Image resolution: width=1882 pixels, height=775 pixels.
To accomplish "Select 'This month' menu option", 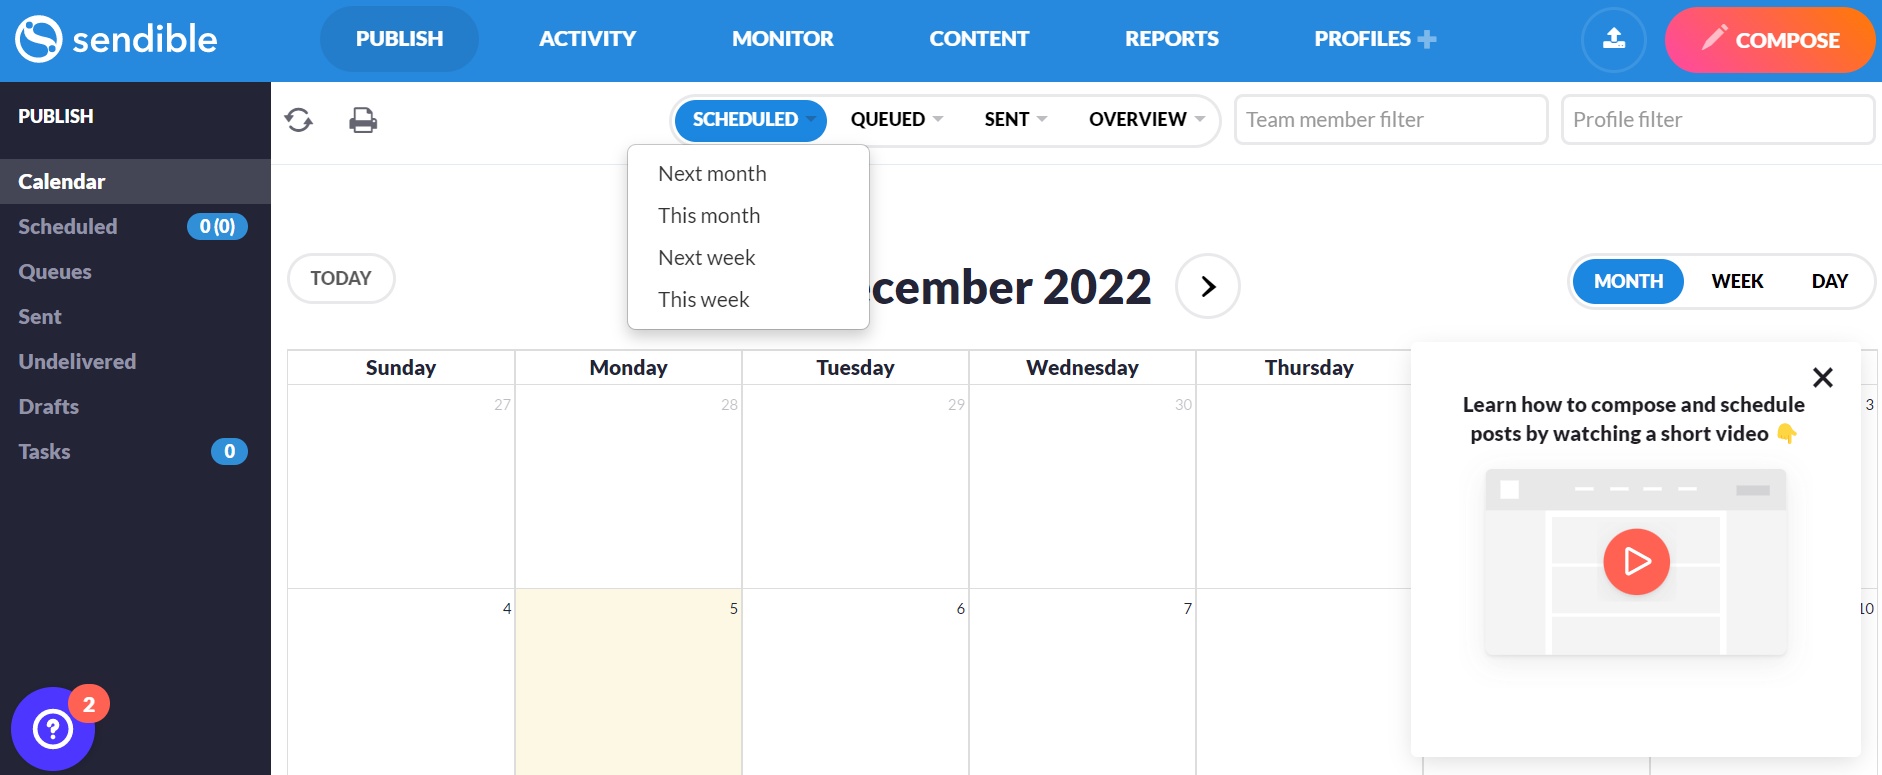I will [709, 215].
